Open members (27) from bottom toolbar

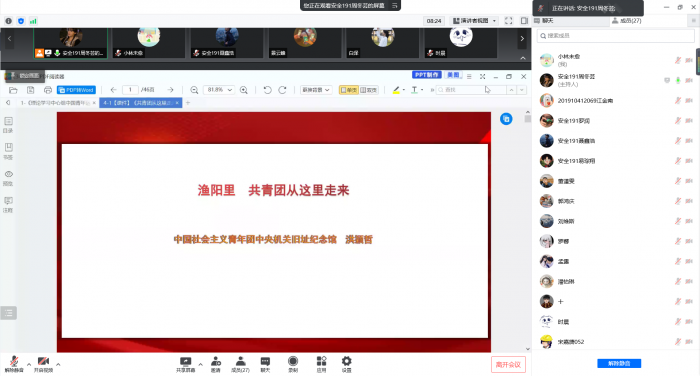(x=240, y=364)
